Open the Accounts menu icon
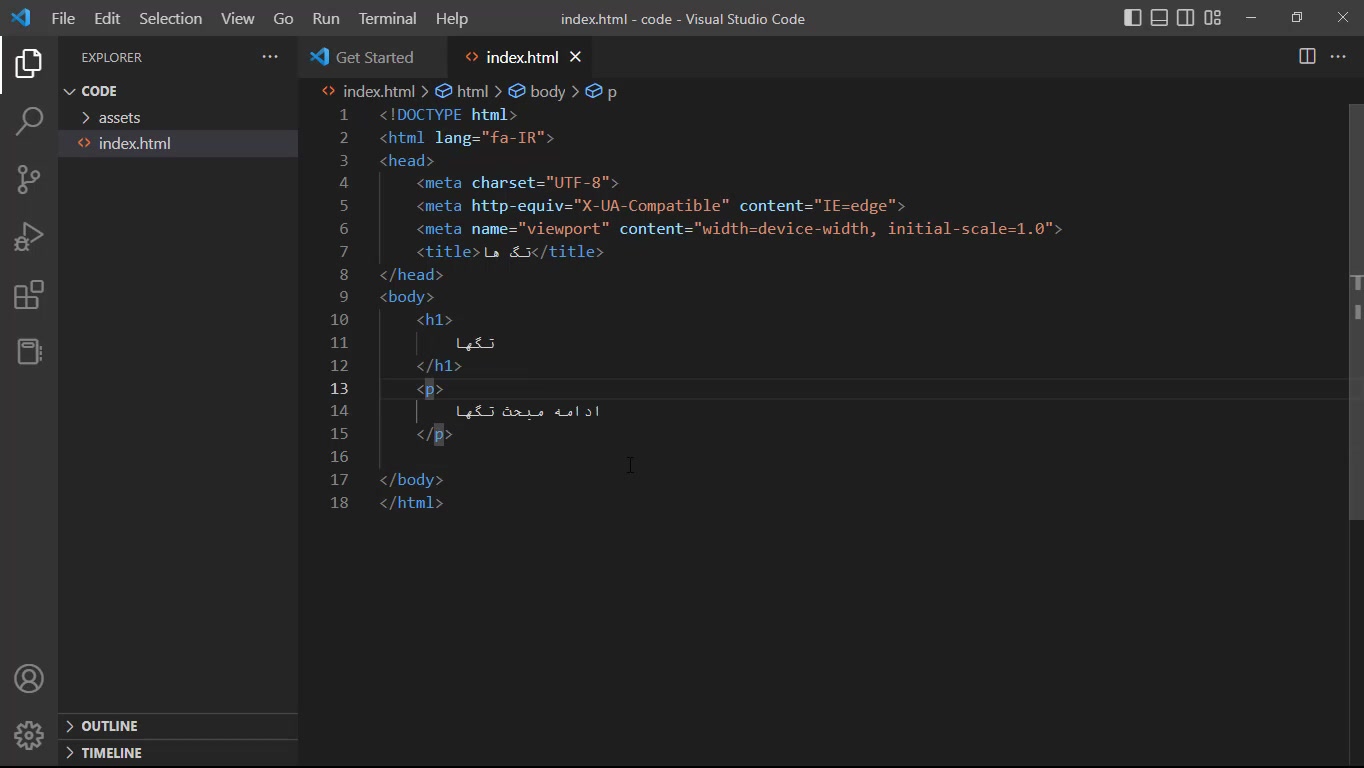 29,679
